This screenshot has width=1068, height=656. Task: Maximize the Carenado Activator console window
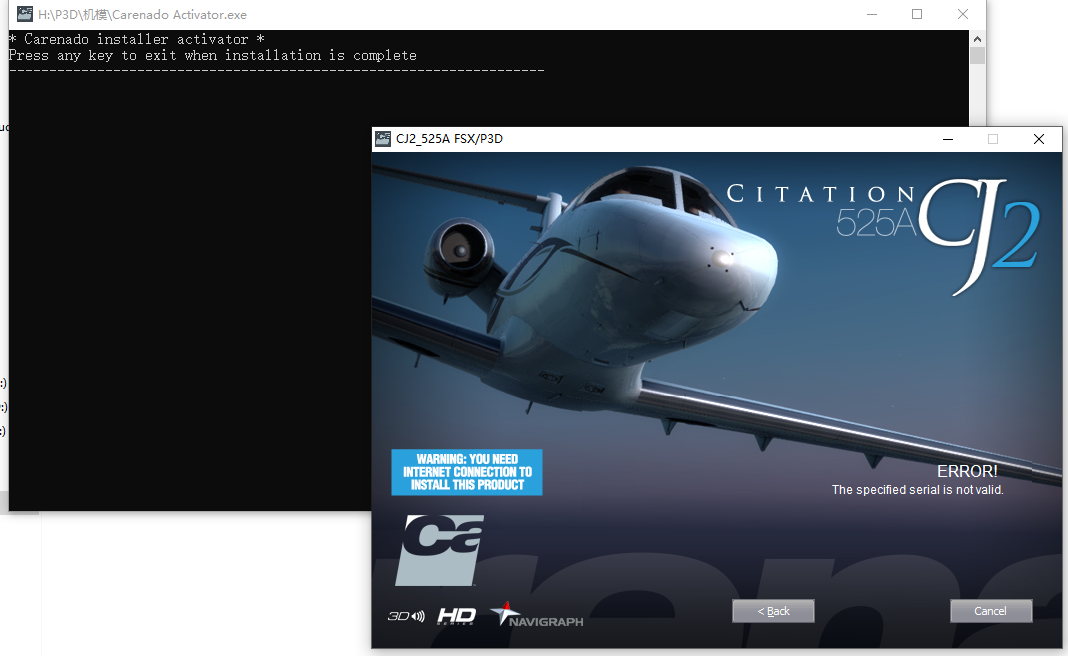(x=917, y=14)
